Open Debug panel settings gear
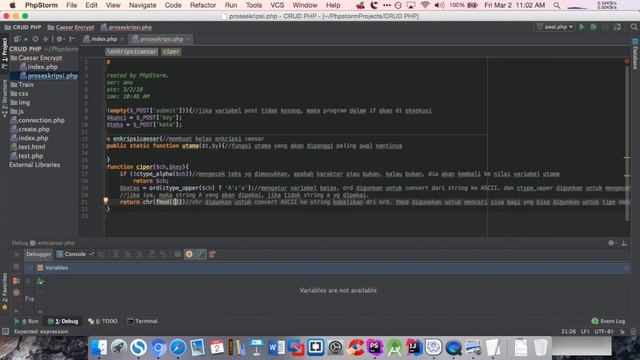The image size is (640, 360). point(611,243)
